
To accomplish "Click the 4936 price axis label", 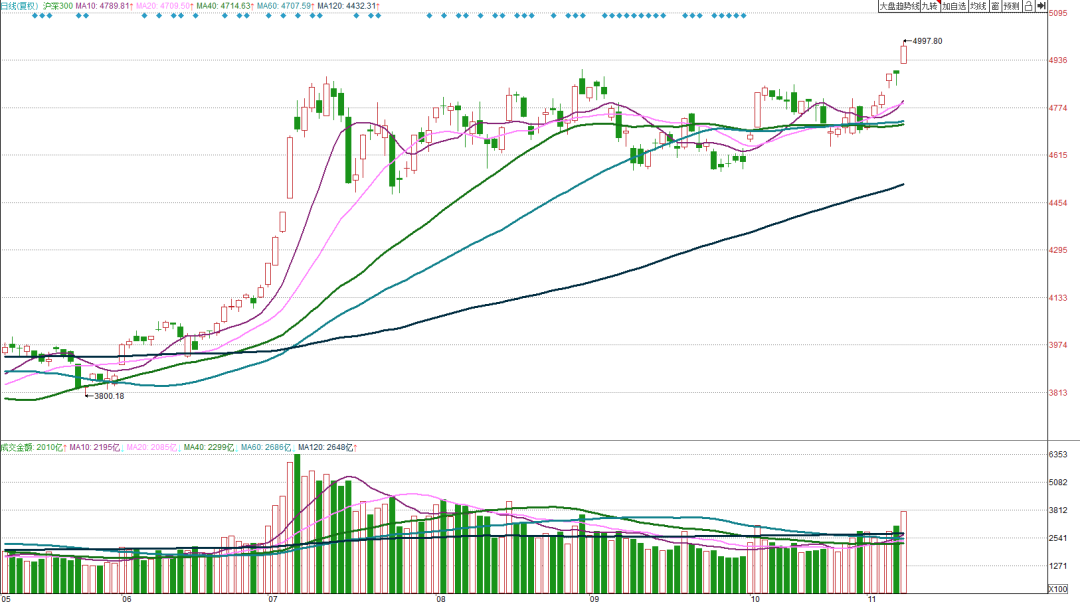I will click(1058, 61).
